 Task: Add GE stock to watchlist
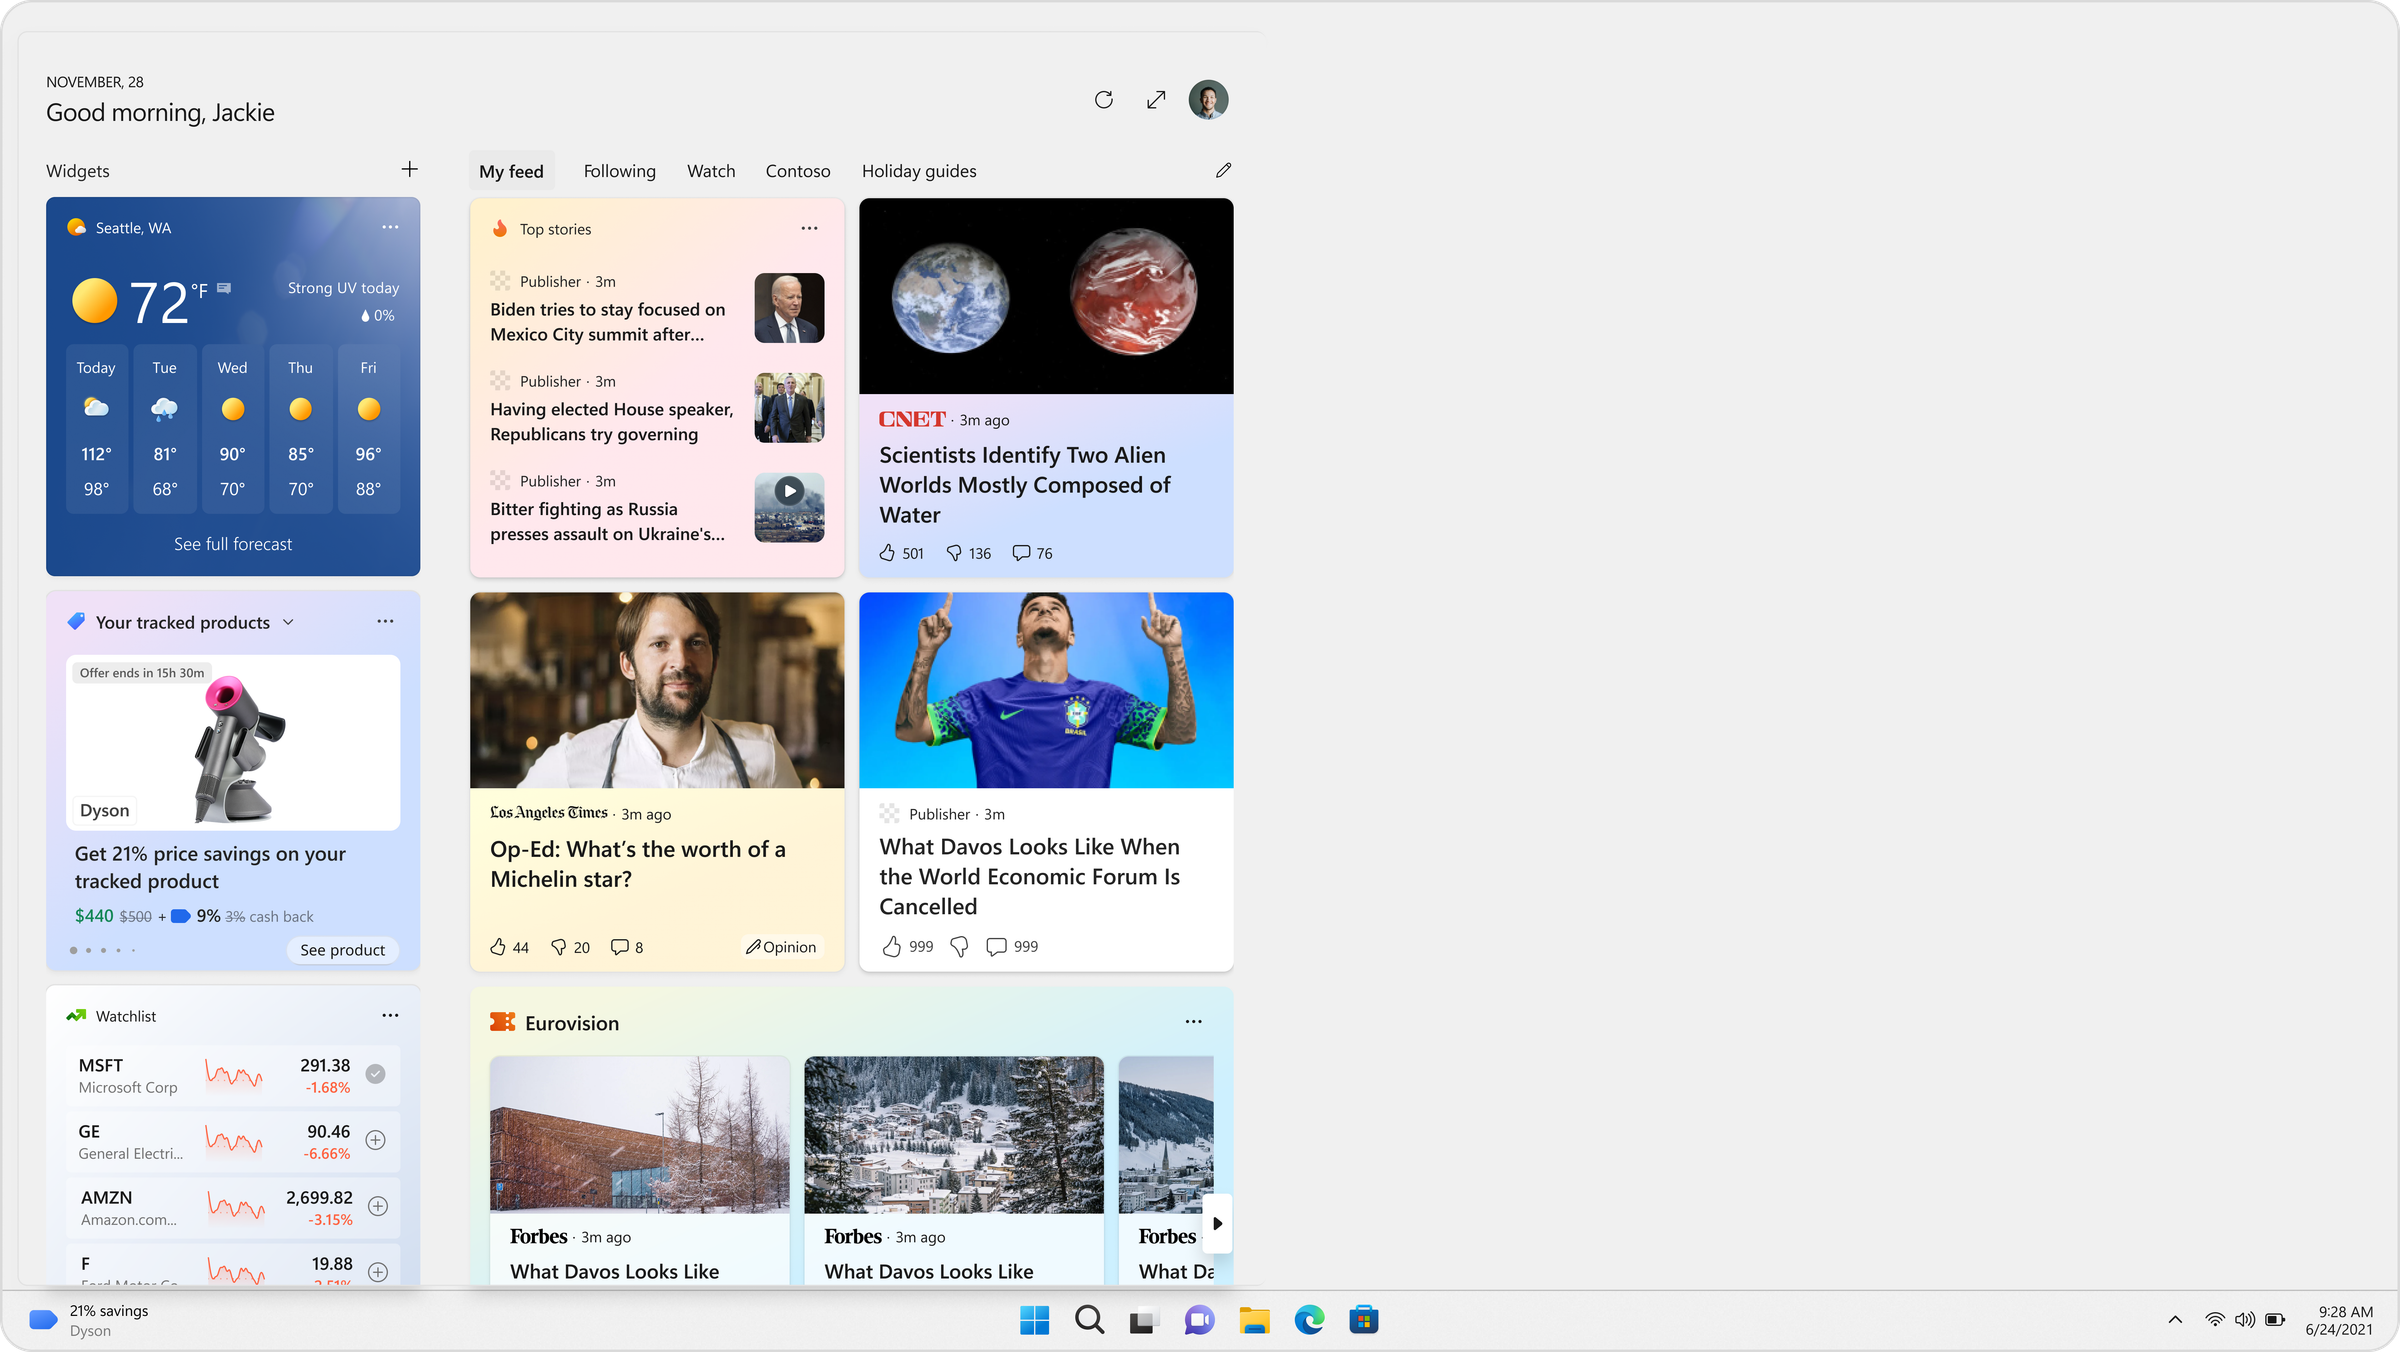[375, 1140]
